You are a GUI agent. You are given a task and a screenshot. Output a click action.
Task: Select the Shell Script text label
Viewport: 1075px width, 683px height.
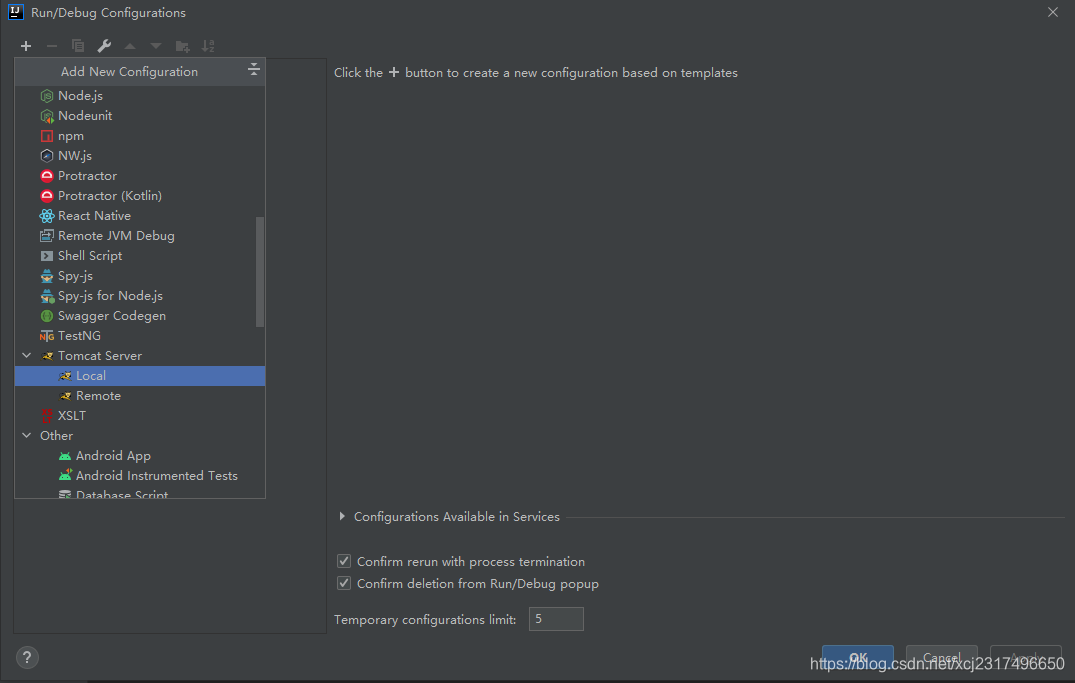(90, 256)
